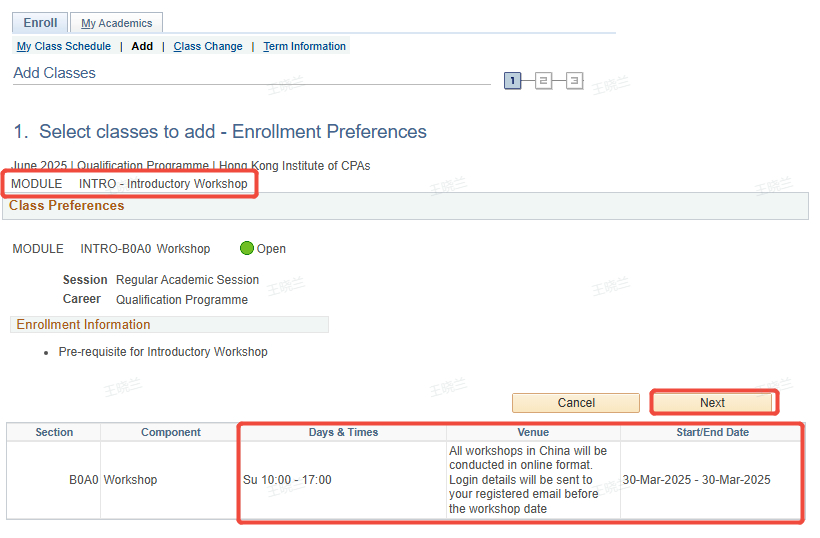820x538 pixels.
Task: Go to My Class Schedule
Action: coord(64,46)
